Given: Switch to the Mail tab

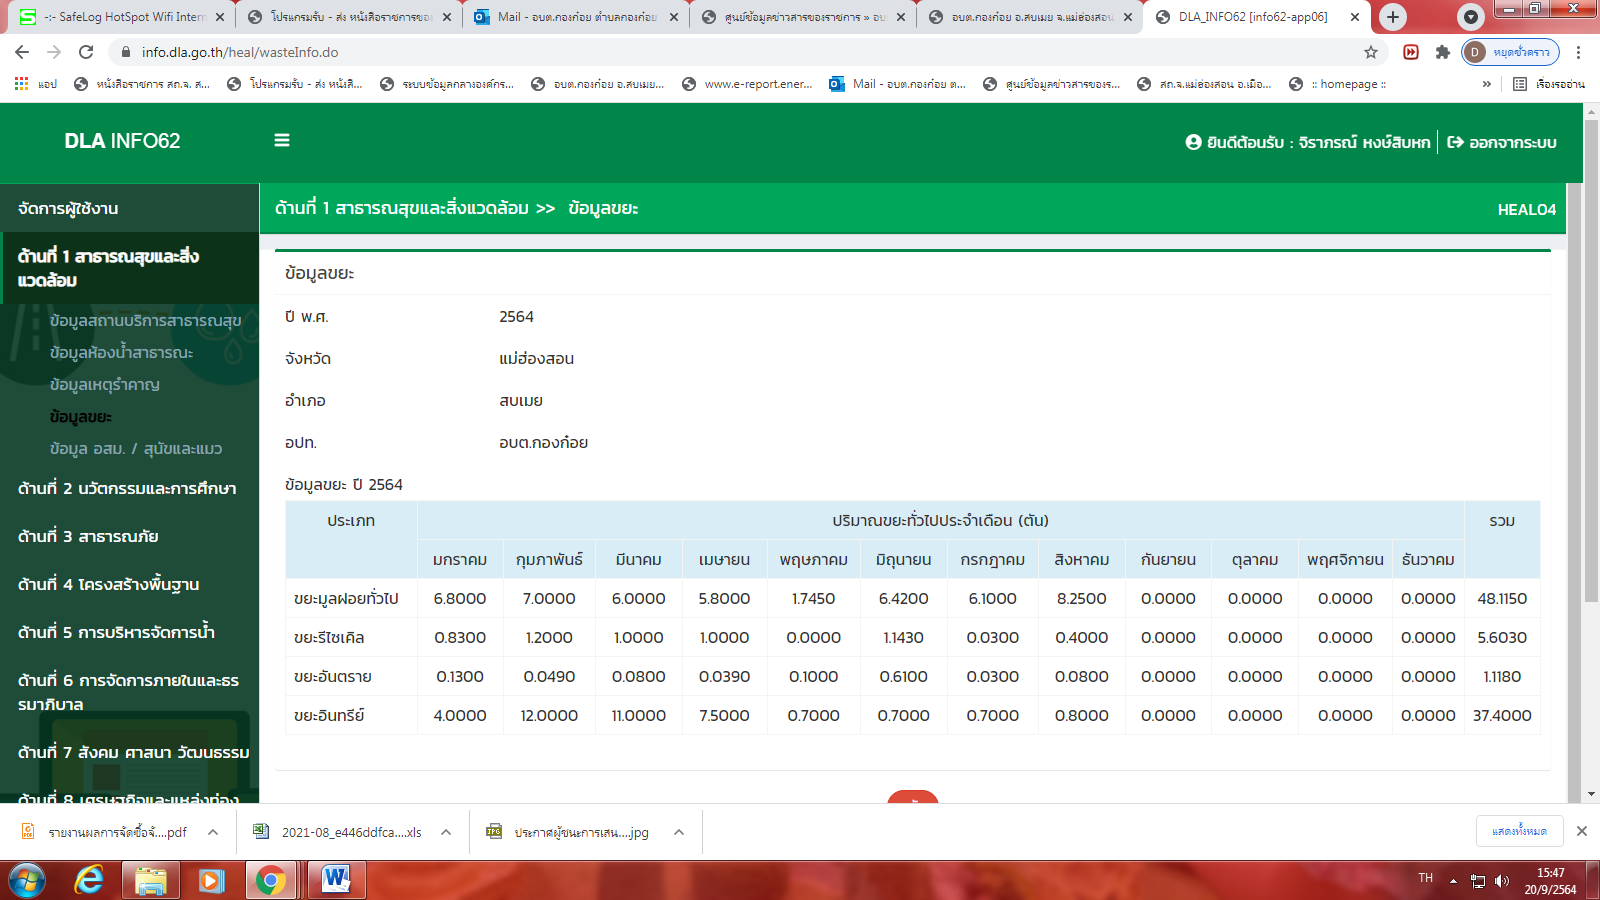Looking at the screenshot, I should pos(577,17).
